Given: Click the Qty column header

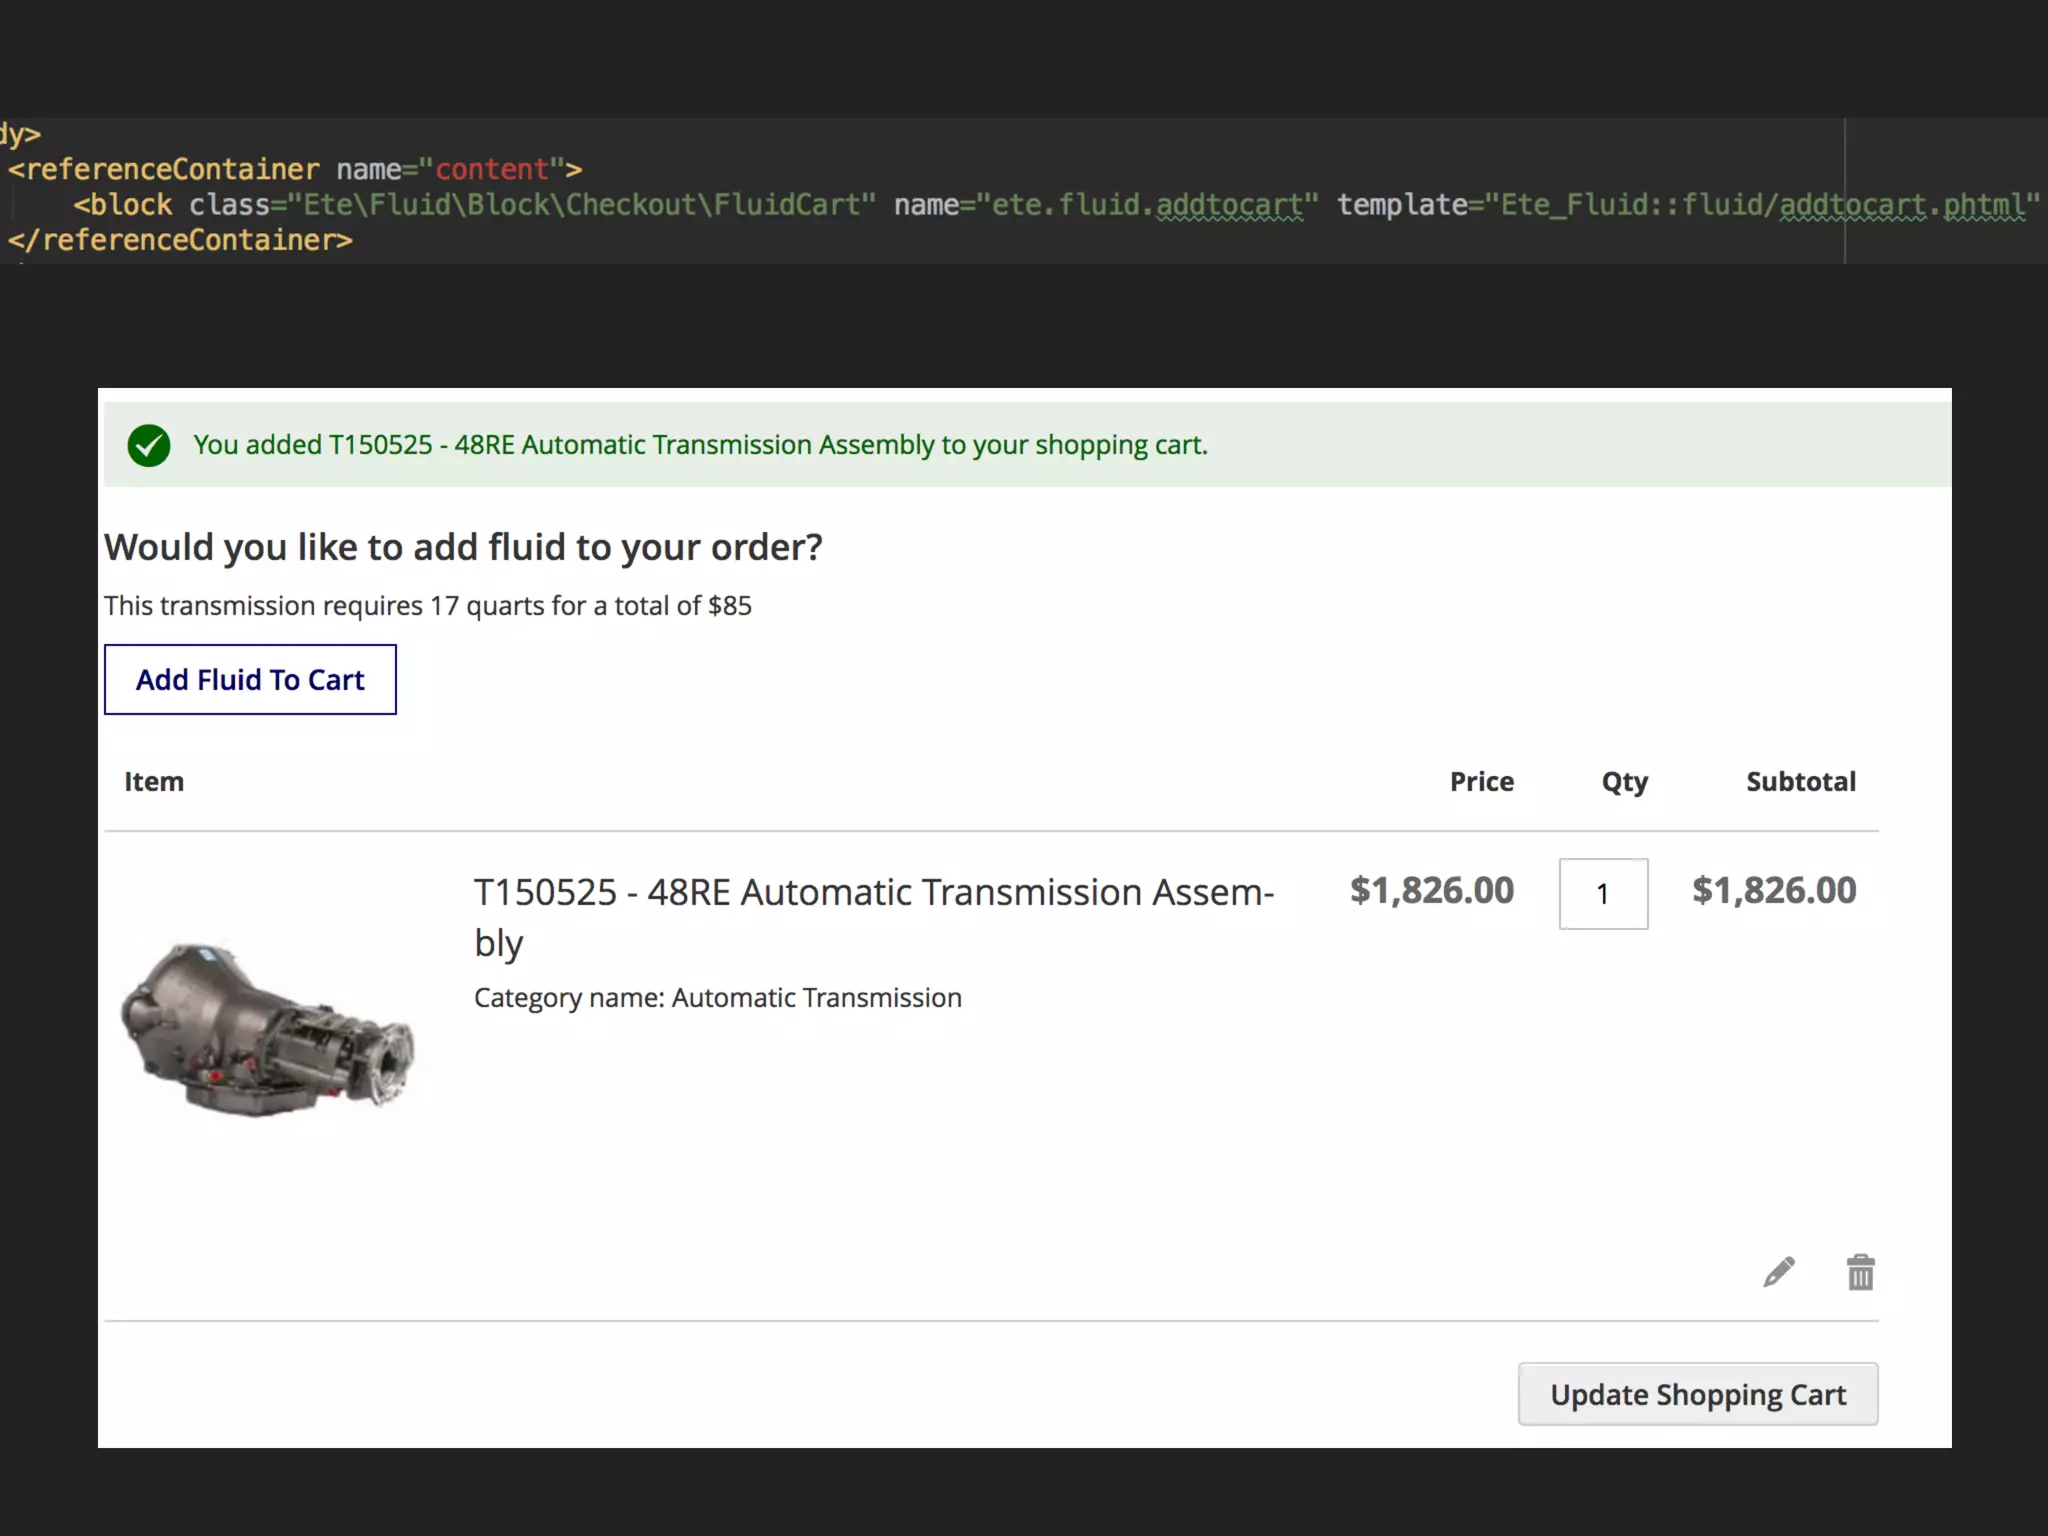Looking at the screenshot, I should coord(1624,781).
